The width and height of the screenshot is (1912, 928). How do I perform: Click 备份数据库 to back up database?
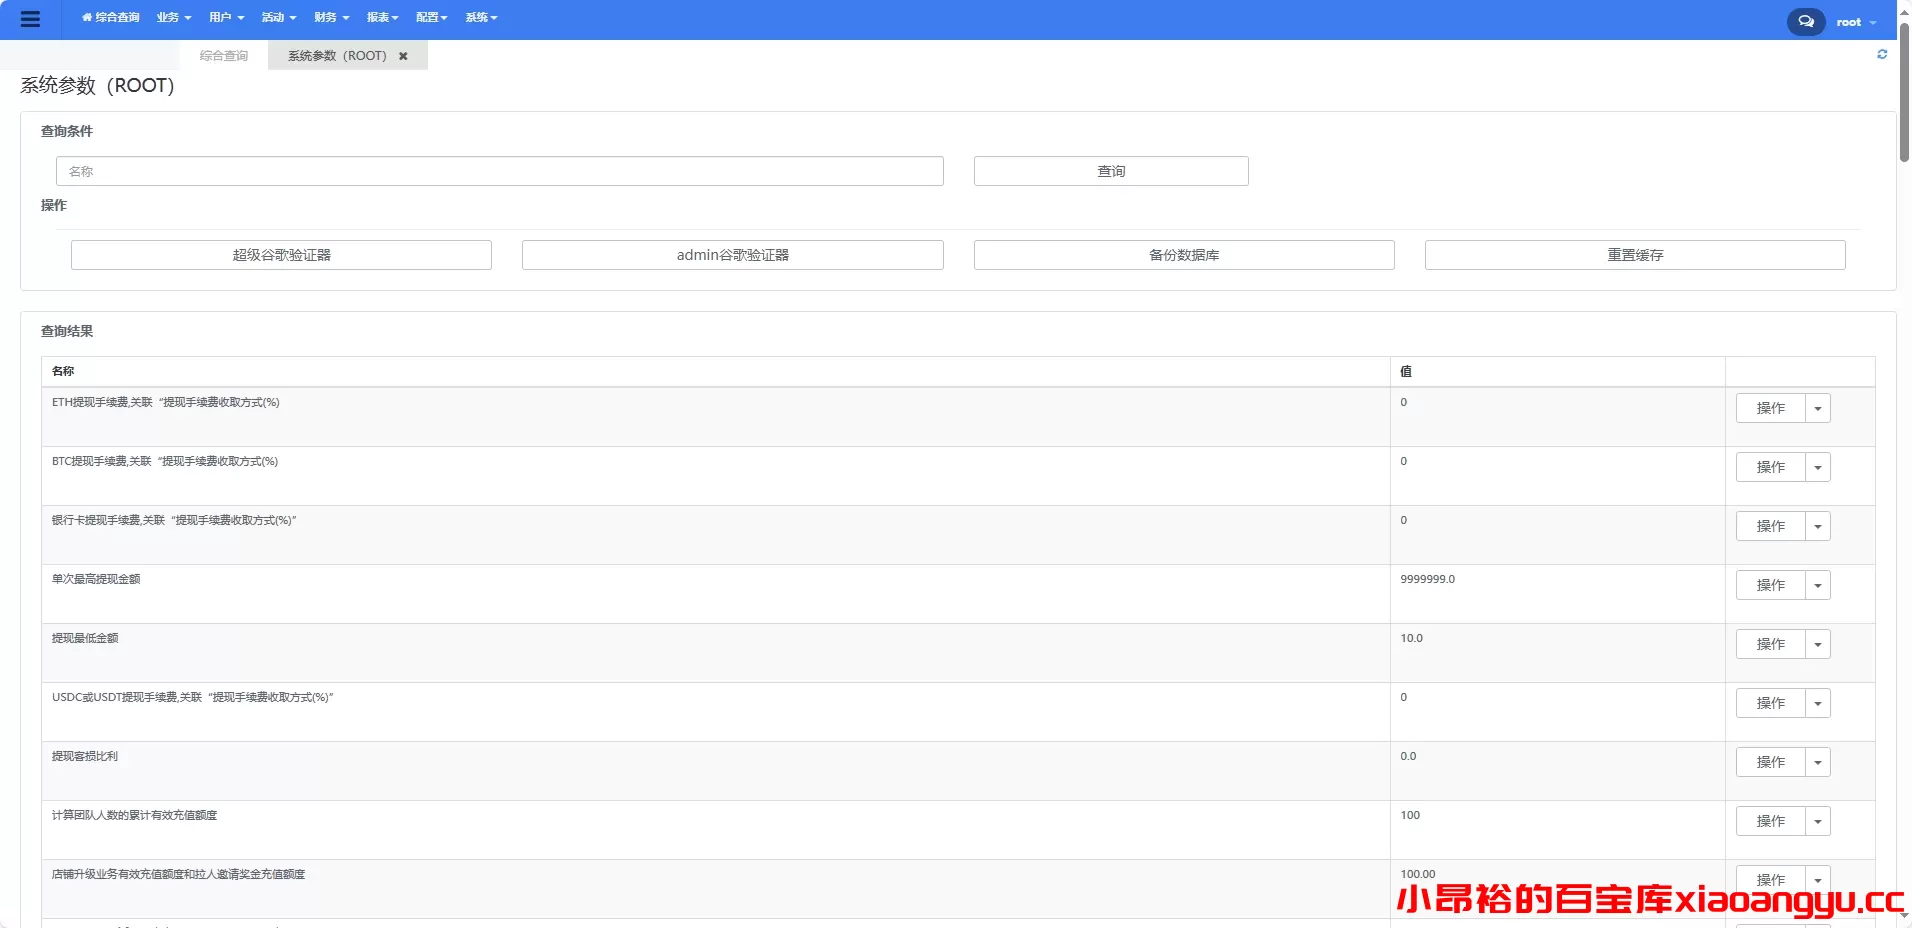click(x=1183, y=255)
